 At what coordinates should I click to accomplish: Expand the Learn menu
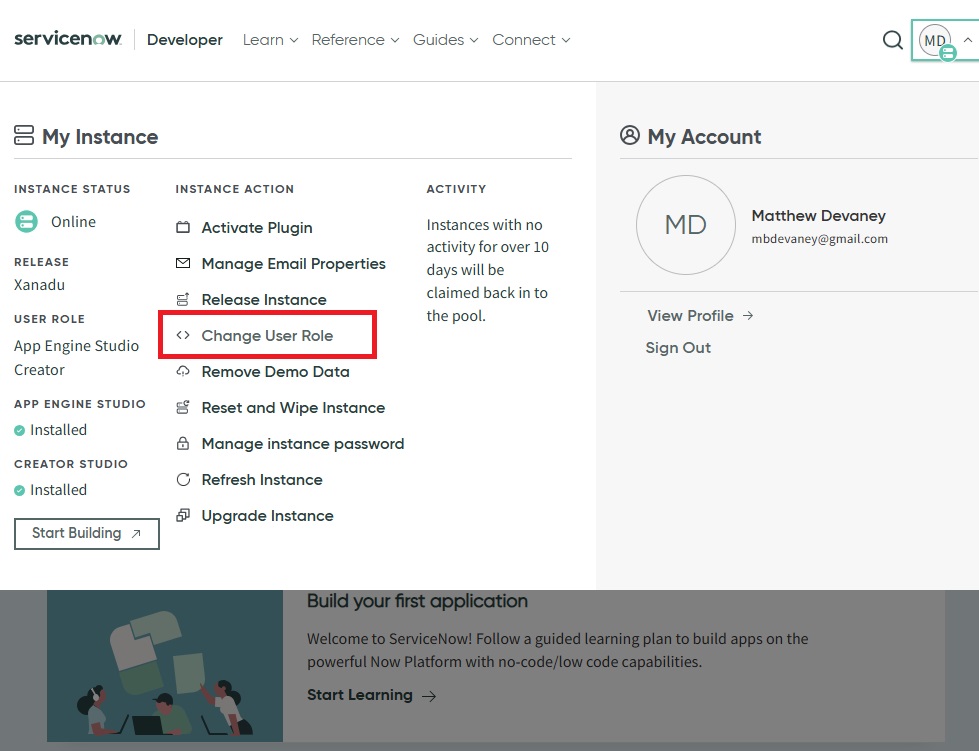(x=270, y=40)
